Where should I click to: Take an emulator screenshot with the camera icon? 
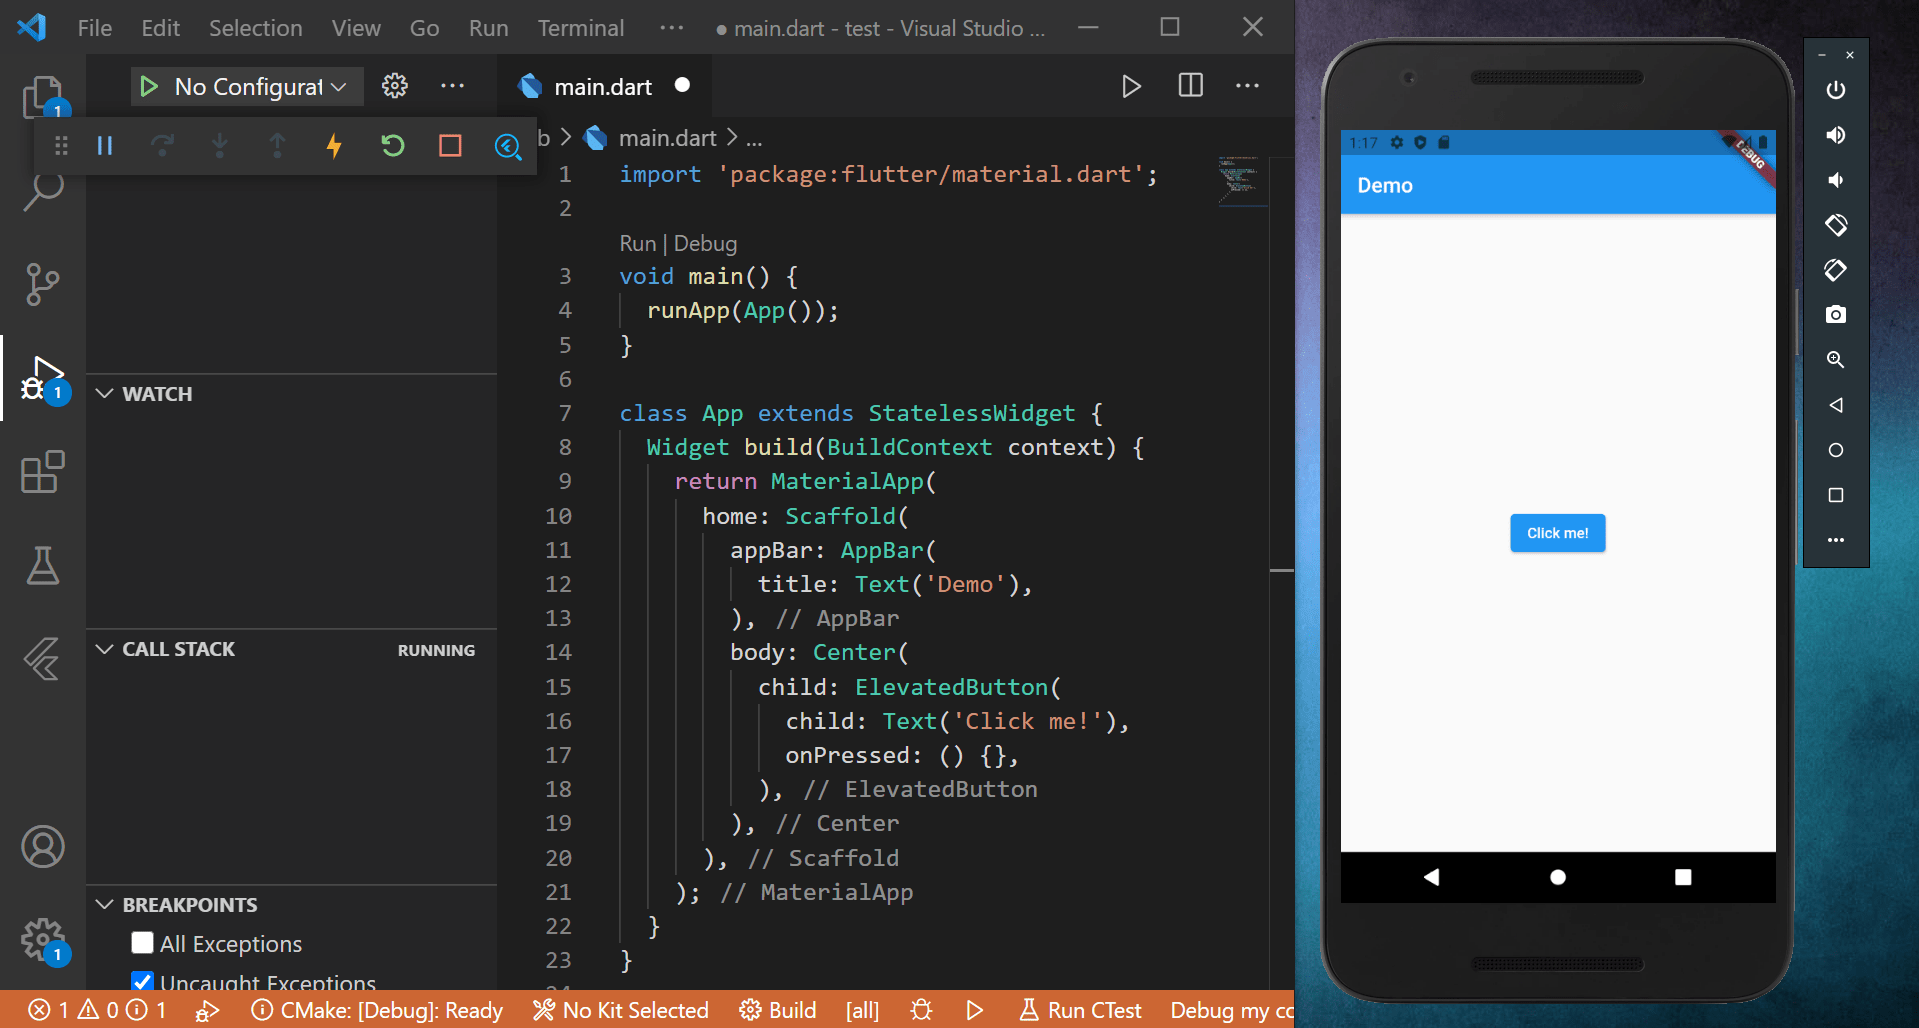pos(1835,315)
